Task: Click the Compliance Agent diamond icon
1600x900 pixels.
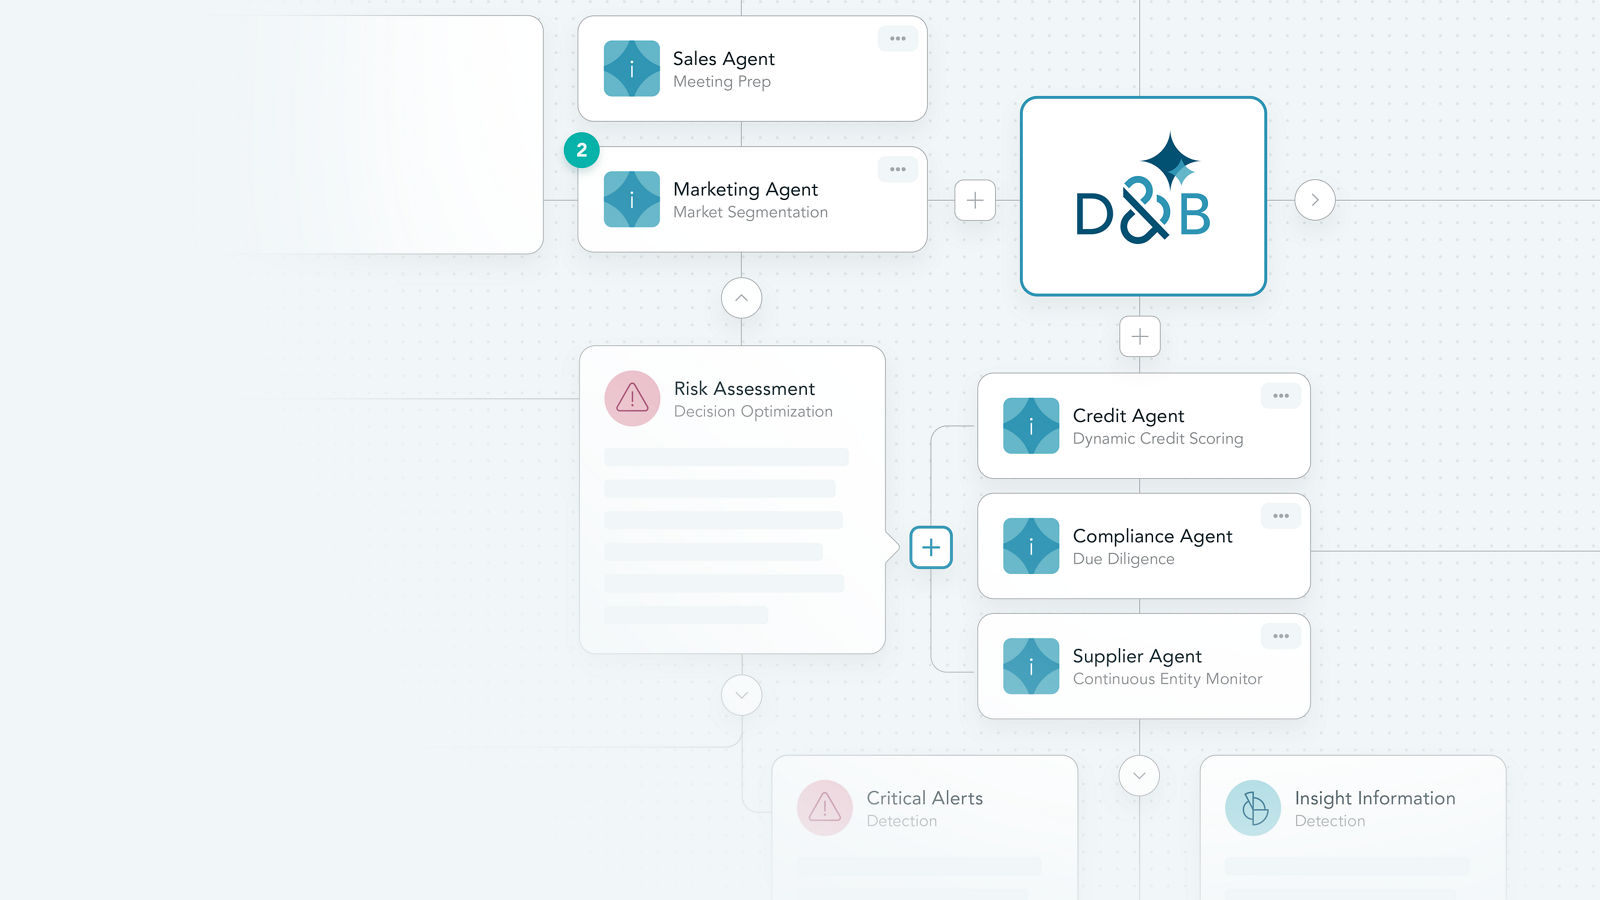Action: (x=1031, y=546)
